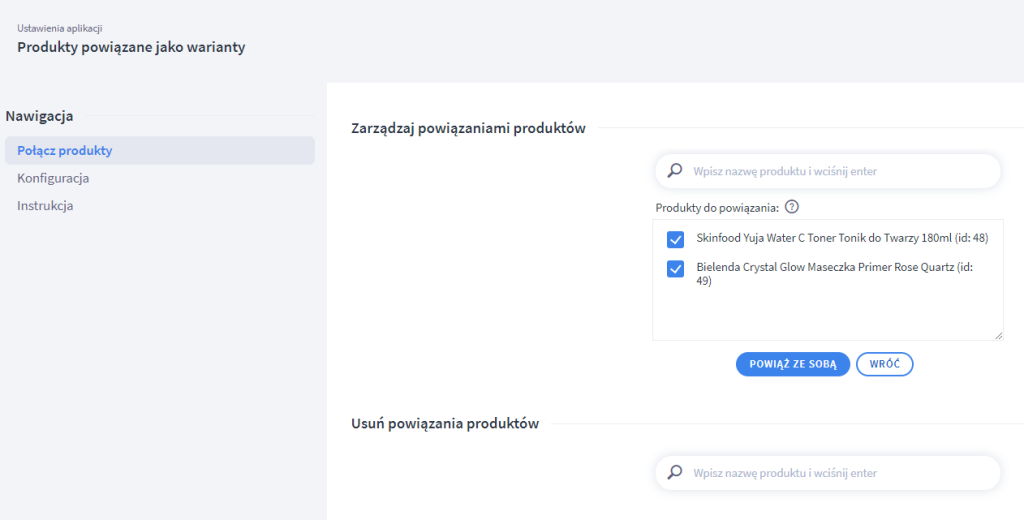1024x520 pixels.
Task: Click the WRÓĆ button
Action: [884, 364]
